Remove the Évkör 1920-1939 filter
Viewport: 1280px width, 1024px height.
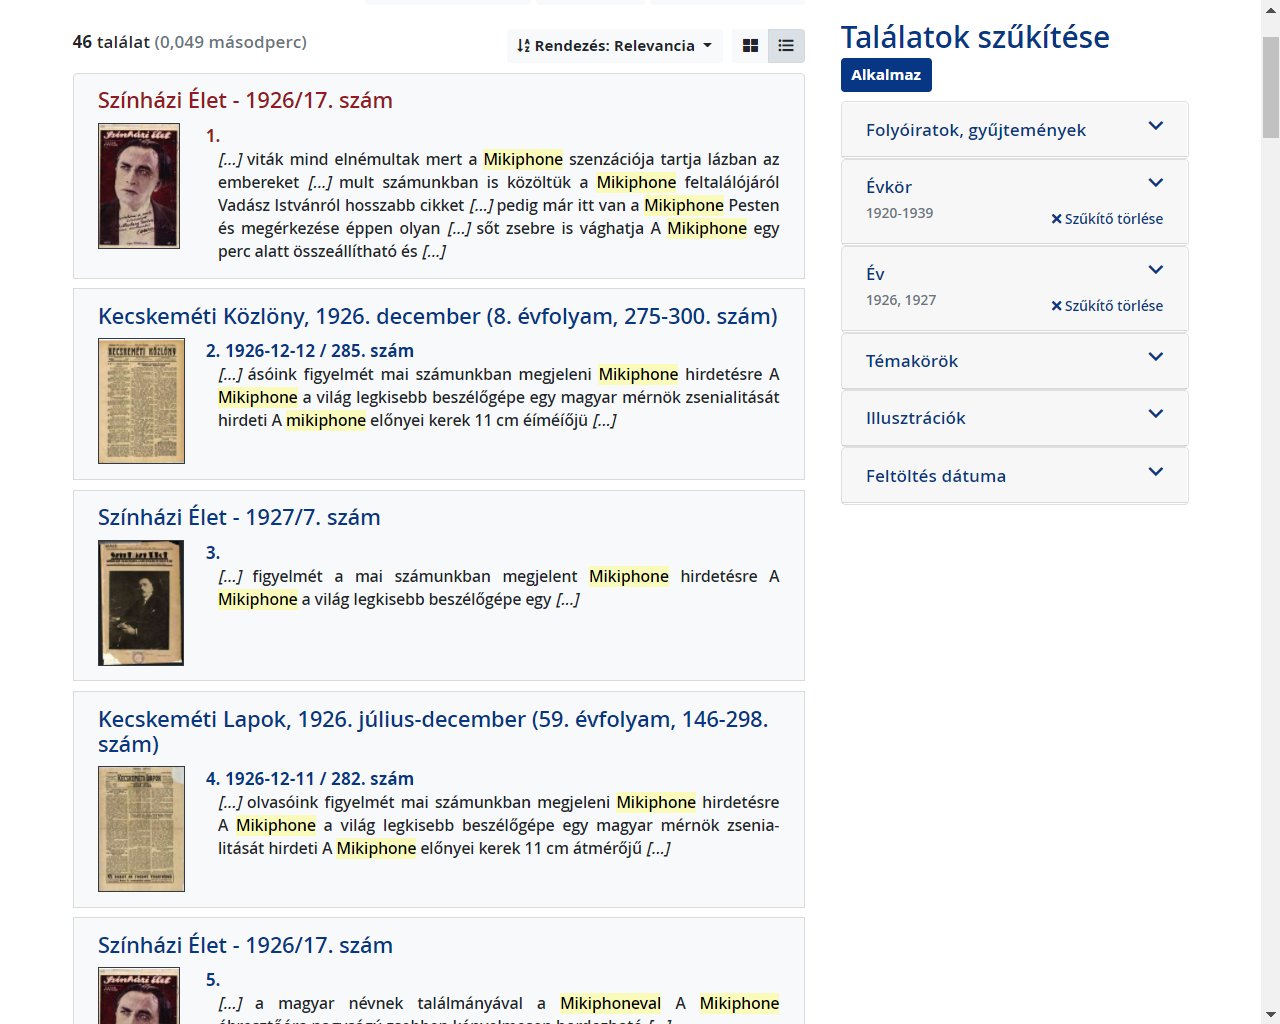tap(1107, 219)
